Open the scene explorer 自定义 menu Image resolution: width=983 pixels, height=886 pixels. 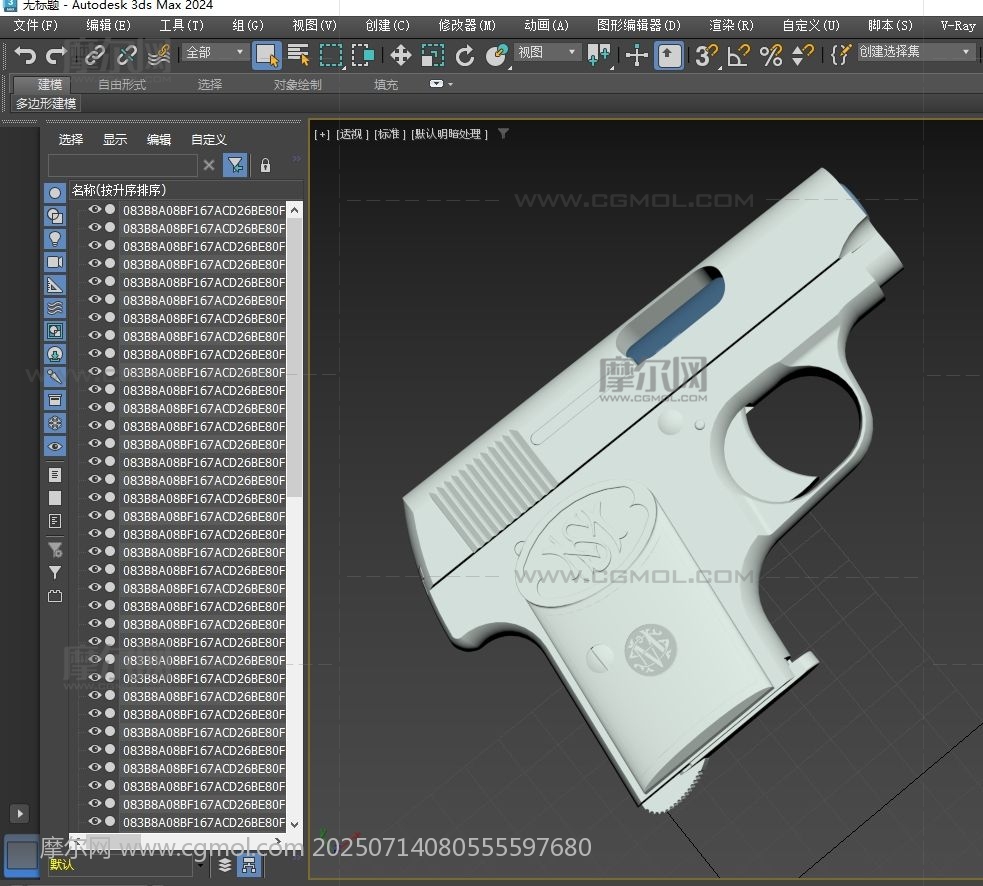click(x=209, y=139)
